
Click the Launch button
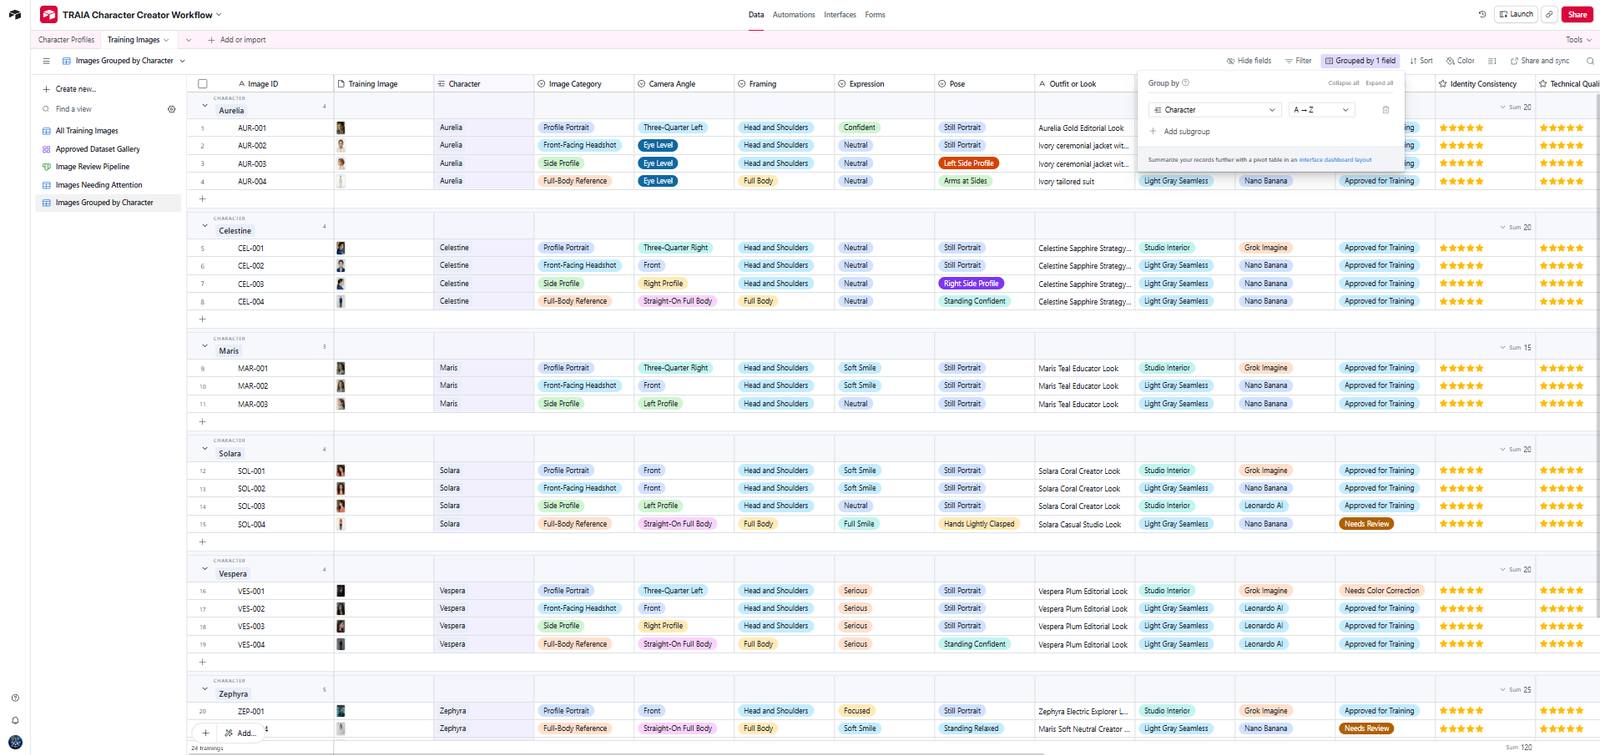[x=1516, y=15]
